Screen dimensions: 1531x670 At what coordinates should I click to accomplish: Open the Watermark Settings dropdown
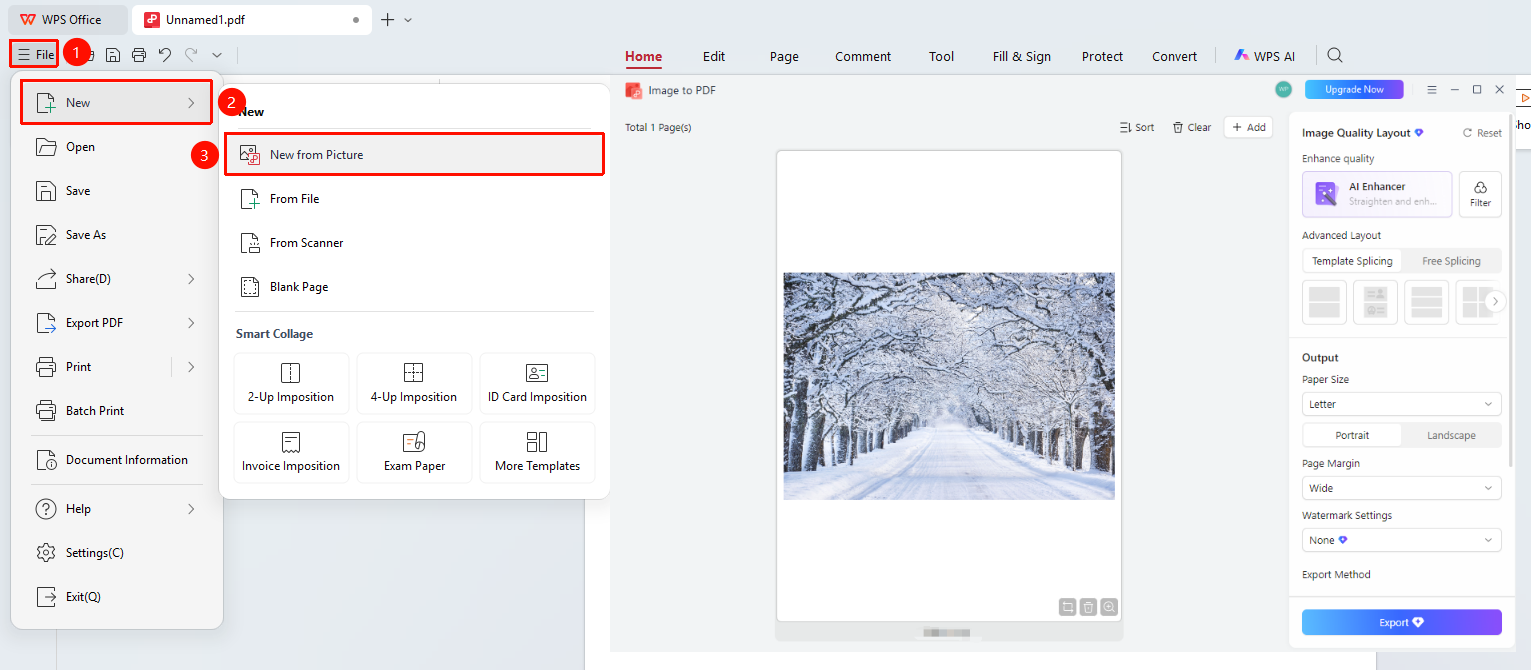point(1401,540)
